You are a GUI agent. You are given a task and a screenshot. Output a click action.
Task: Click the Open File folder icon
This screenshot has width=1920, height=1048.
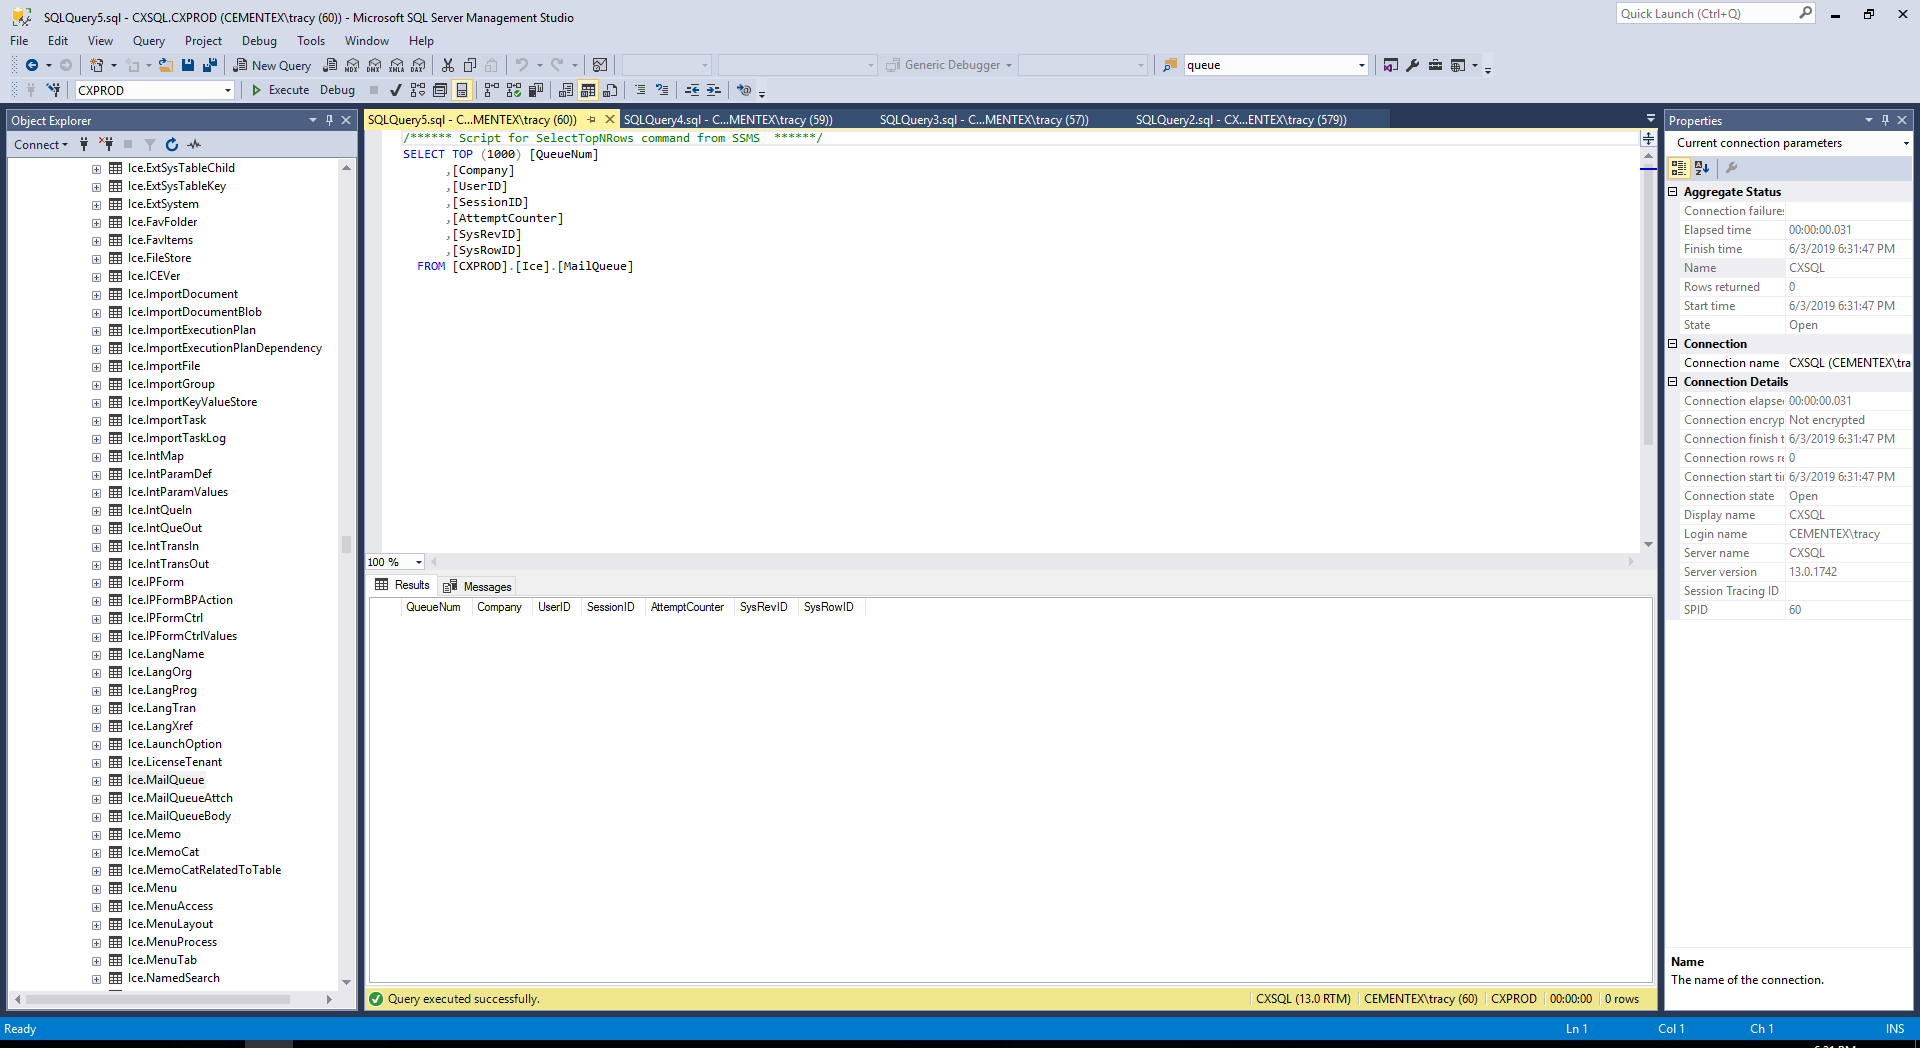(165, 65)
